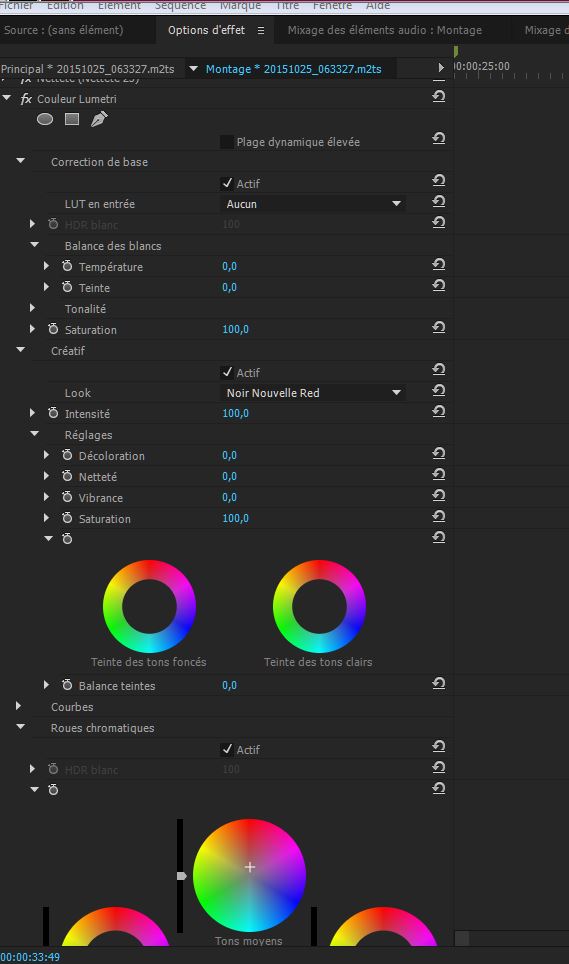569x964 pixels.
Task: Enable Plage dynamique élevée checkbox
Action: pyautogui.click(x=227, y=142)
